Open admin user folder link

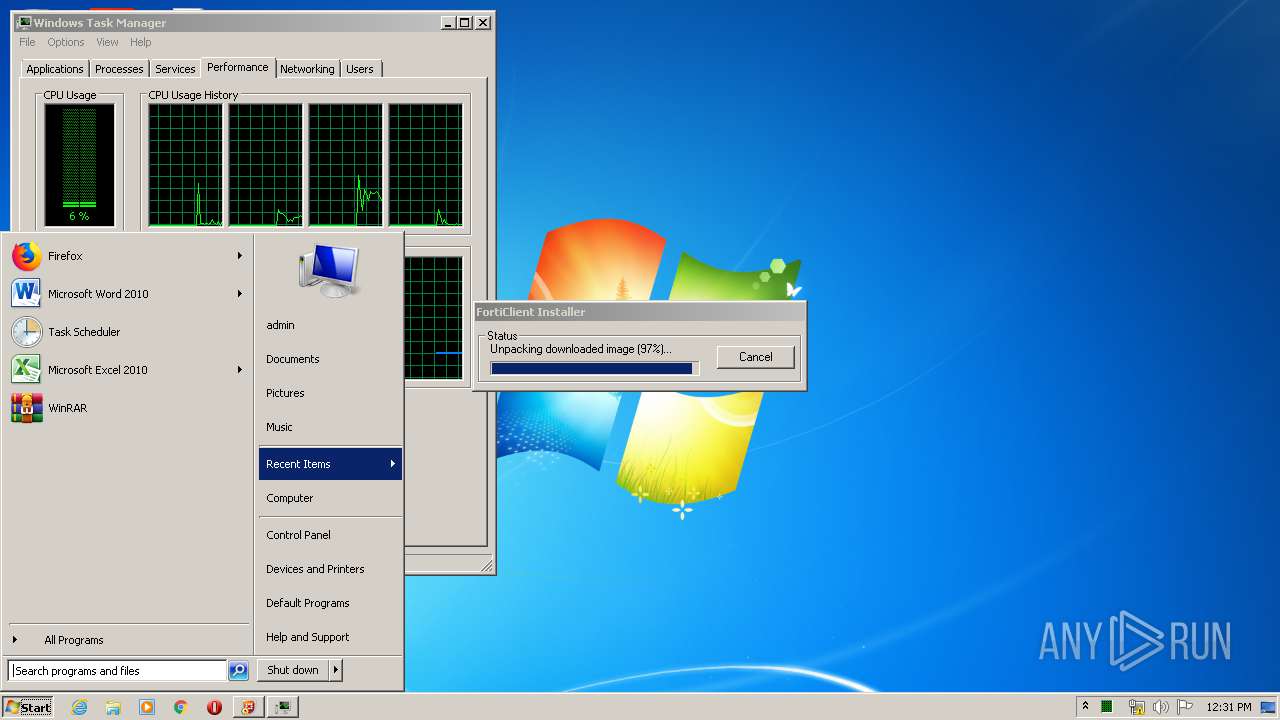(x=280, y=325)
